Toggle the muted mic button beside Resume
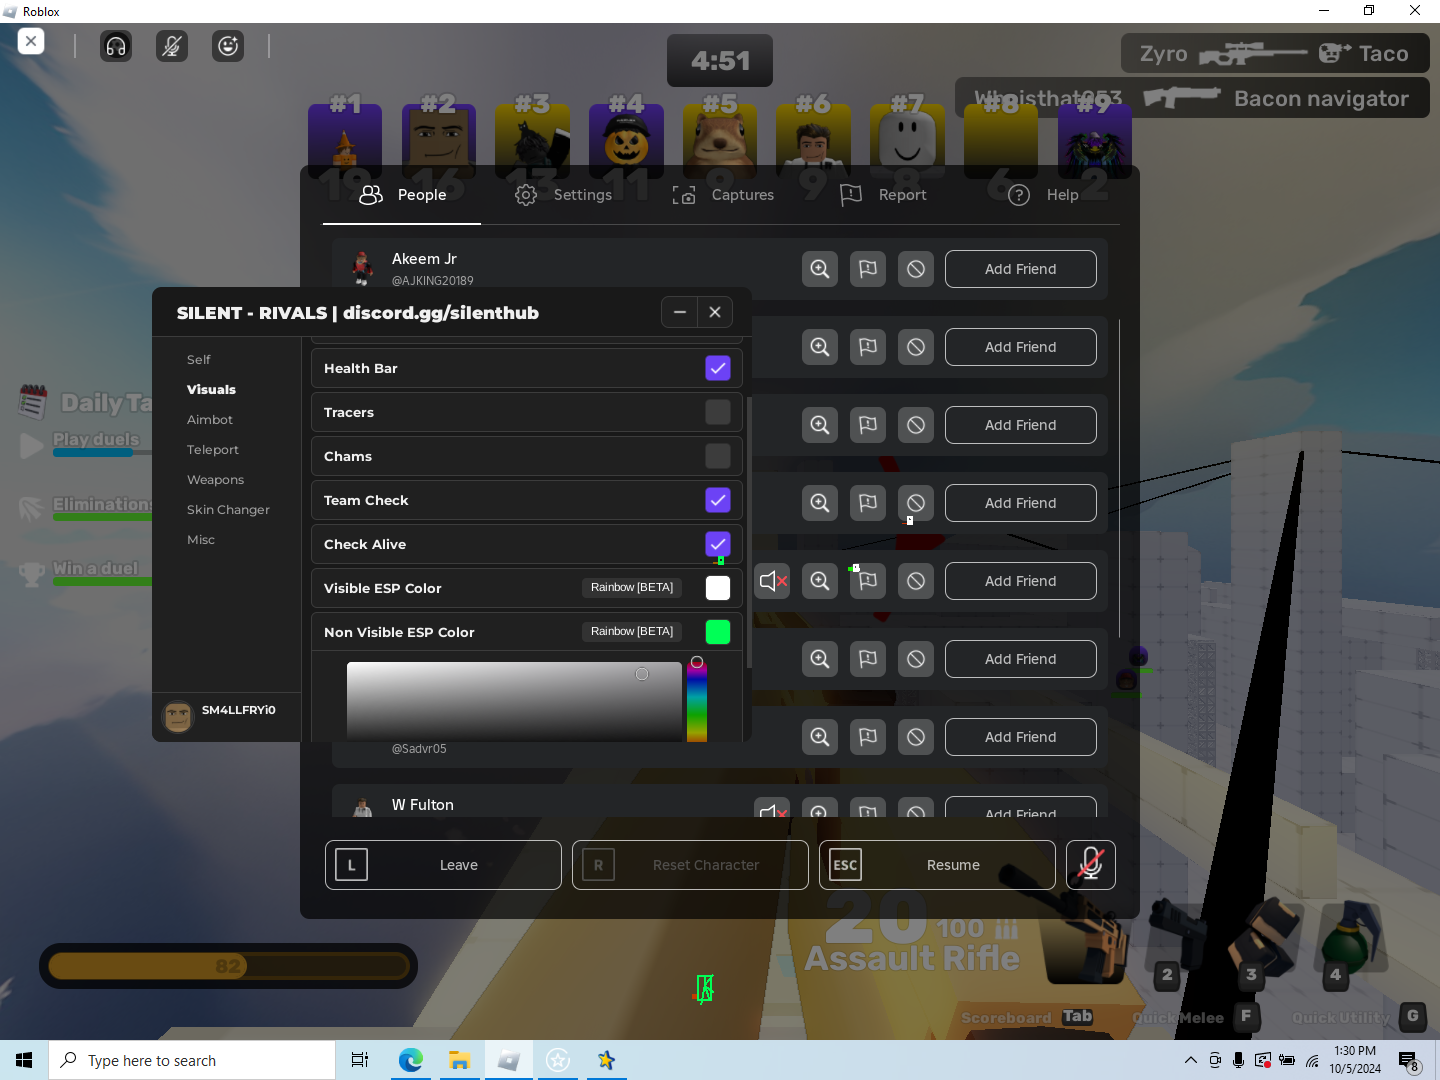This screenshot has width=1440, height=1080. tap(1091, 865)
